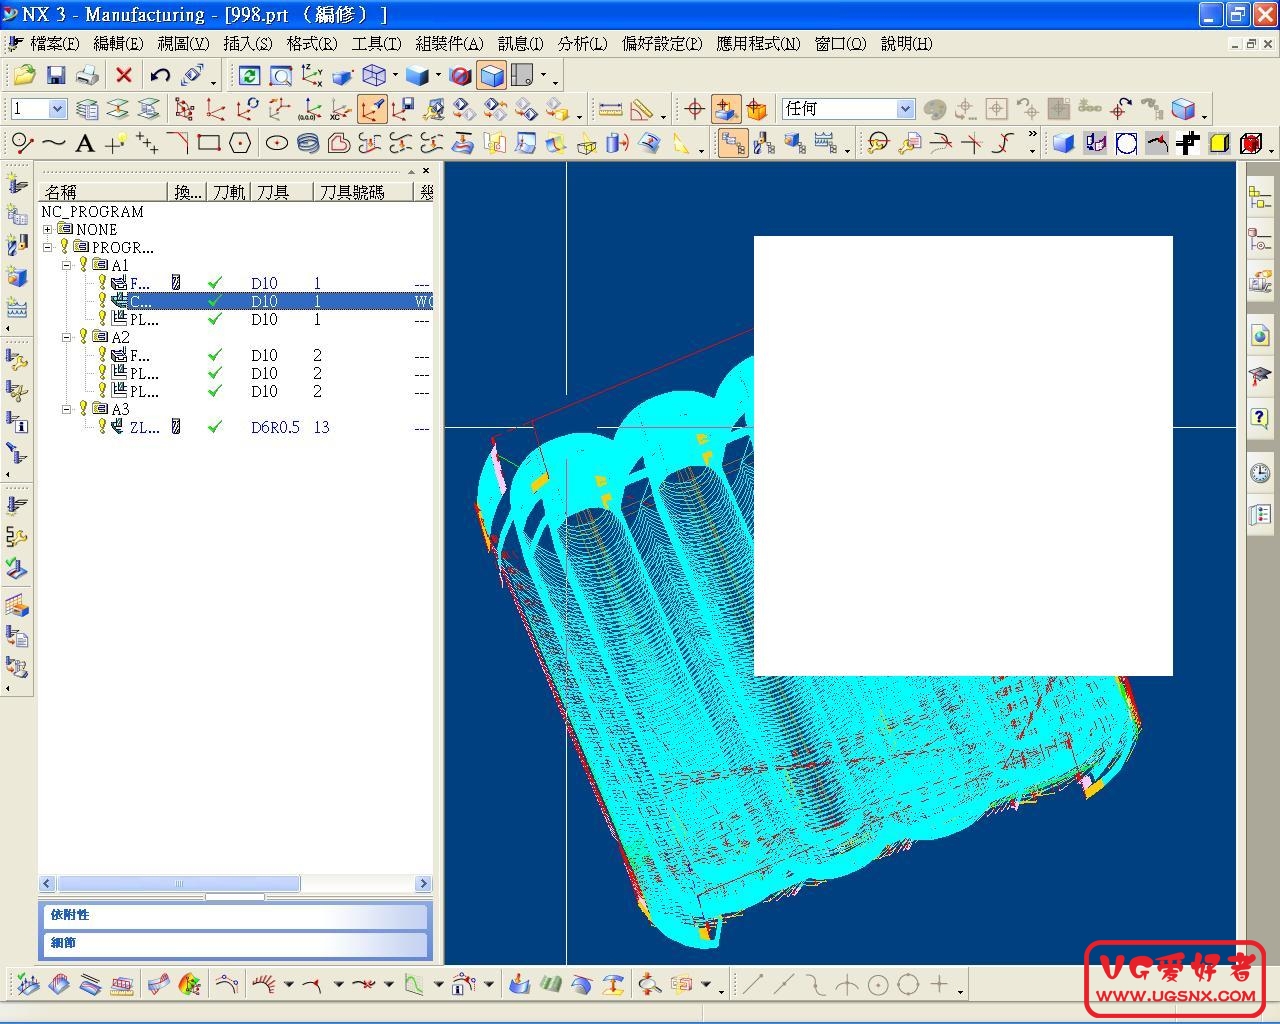
Task: Click the red wireframe cube icon
Action: pyautogui.click(x=1250, y=143)
